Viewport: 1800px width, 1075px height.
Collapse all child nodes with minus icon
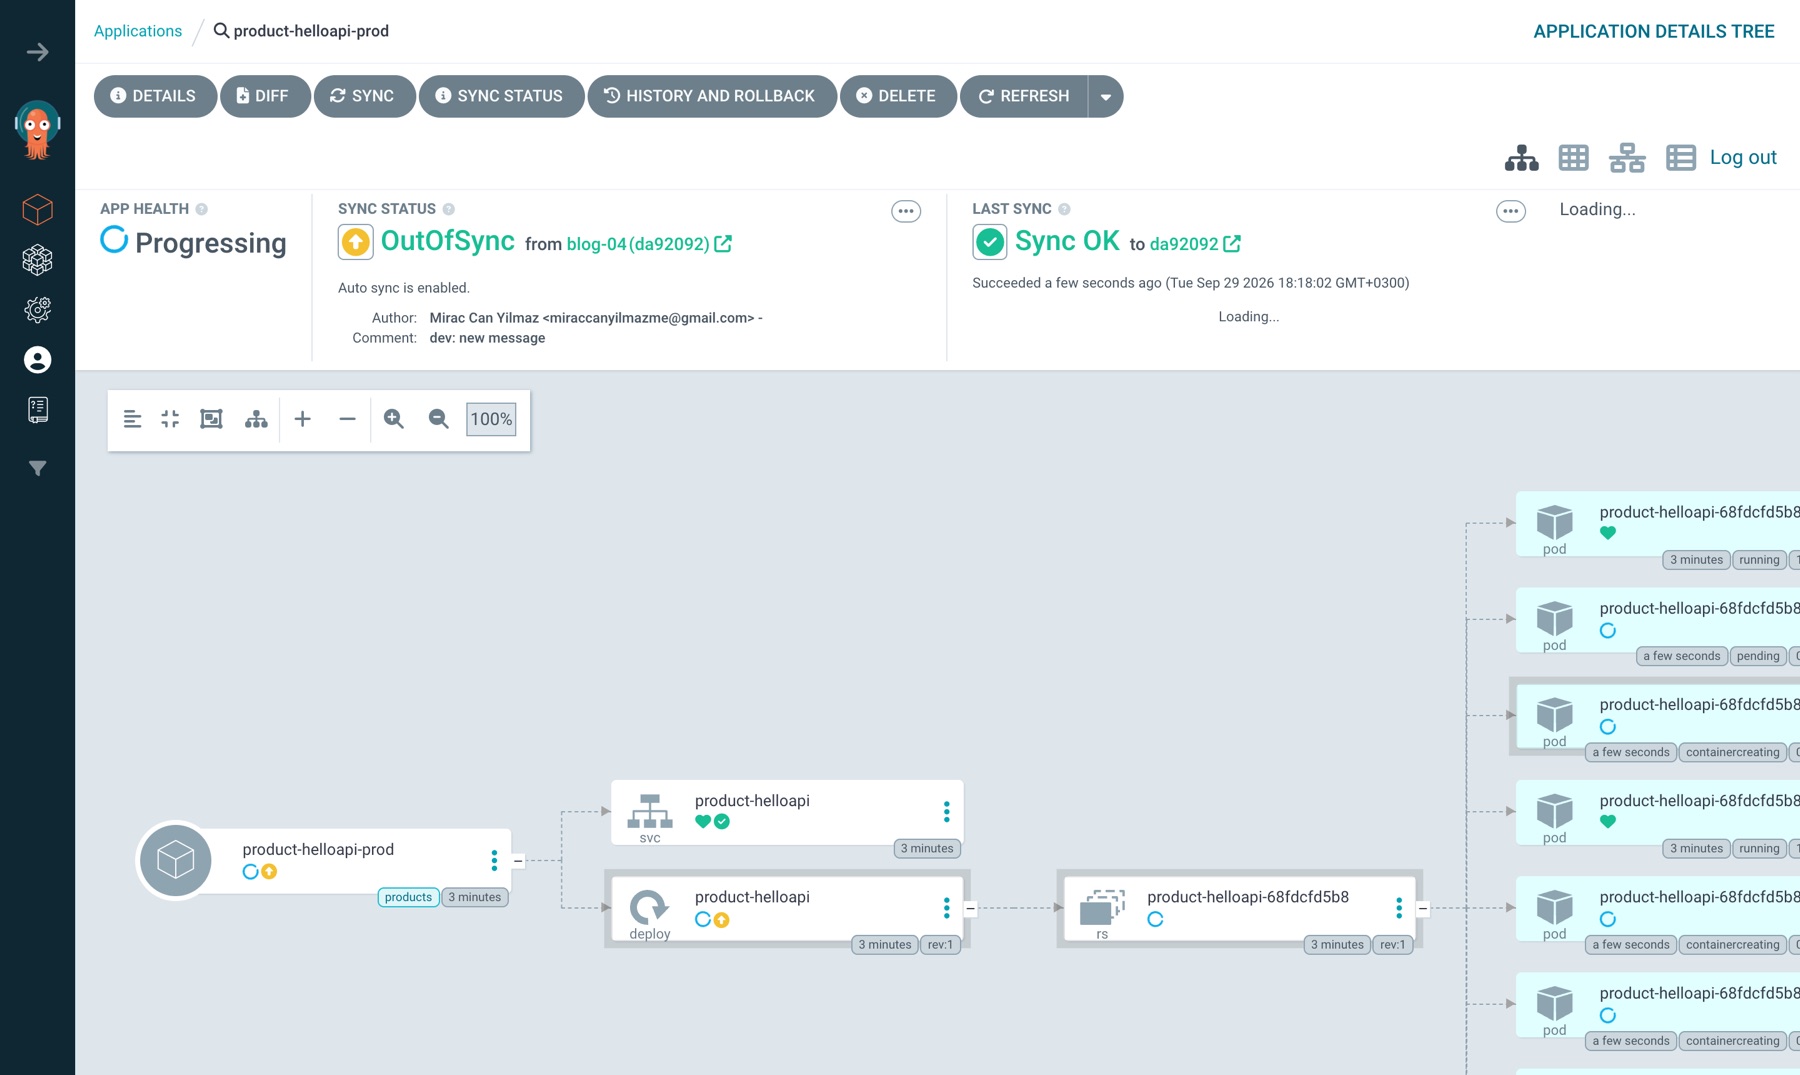point(347,419)
